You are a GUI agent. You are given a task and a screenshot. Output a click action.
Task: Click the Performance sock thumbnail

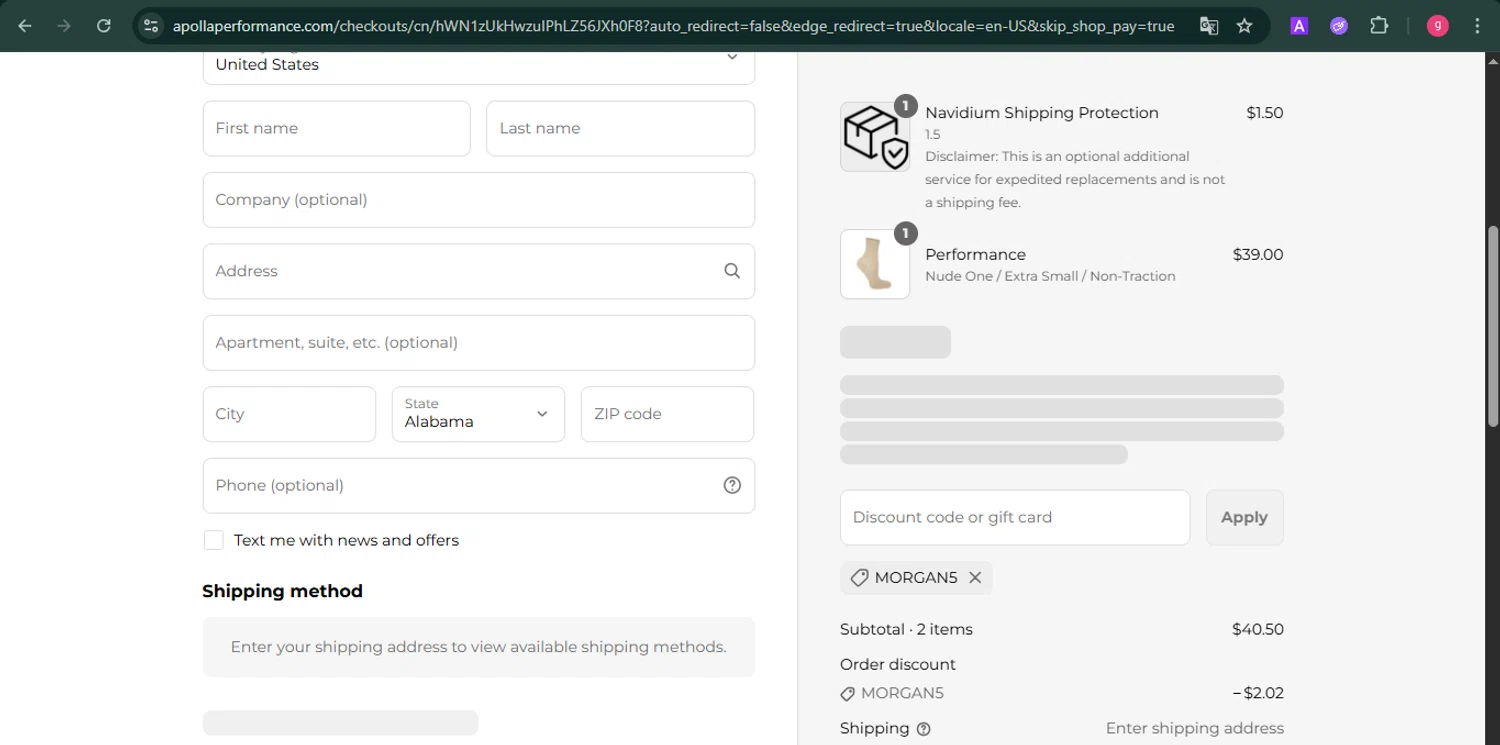(875, 264)
